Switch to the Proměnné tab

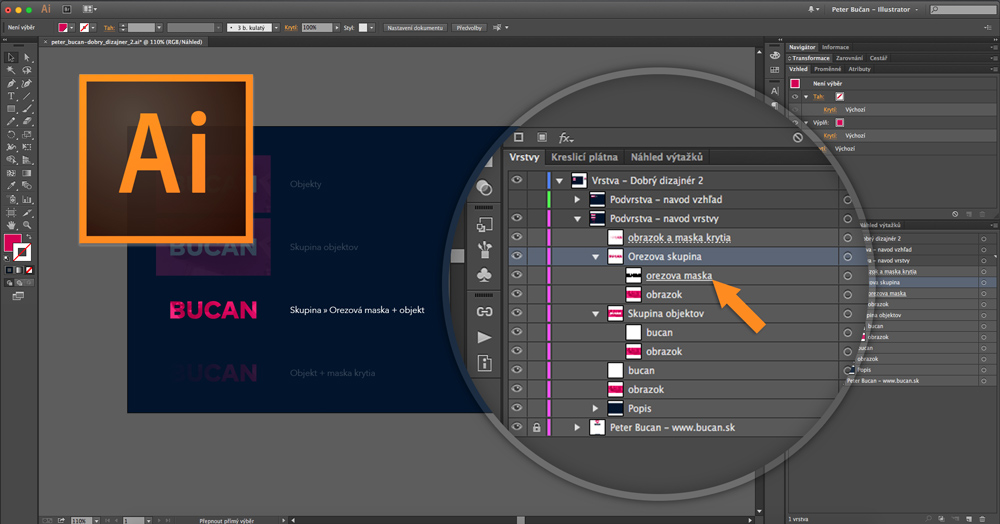pyautogui.click(x=827, y=69)
